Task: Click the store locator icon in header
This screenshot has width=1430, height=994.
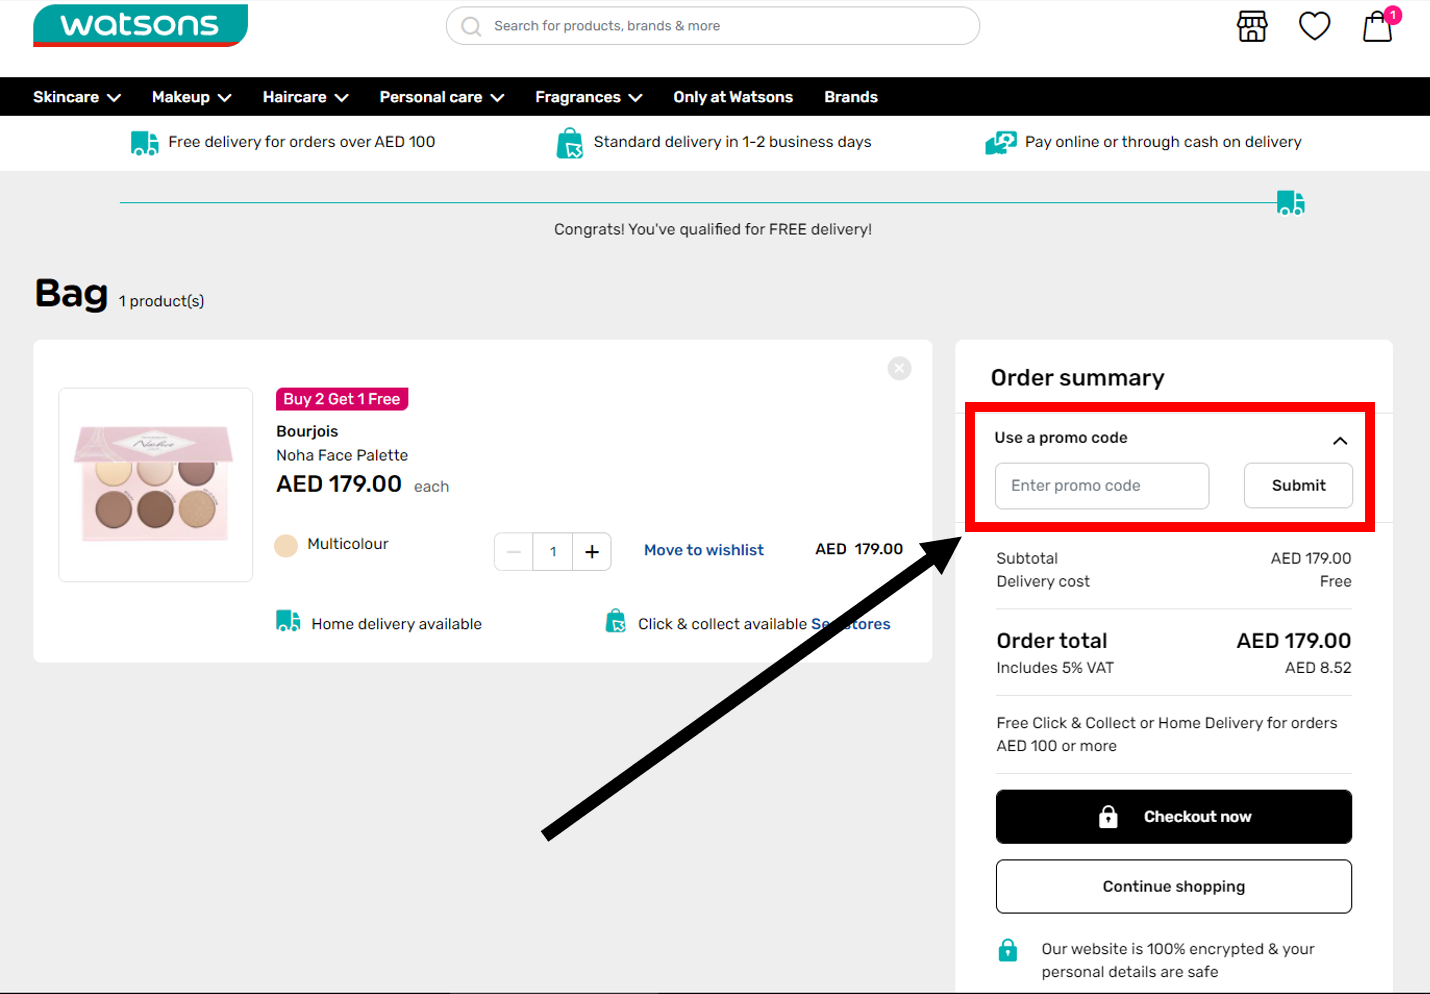Action: click(x=1251, y=26)
